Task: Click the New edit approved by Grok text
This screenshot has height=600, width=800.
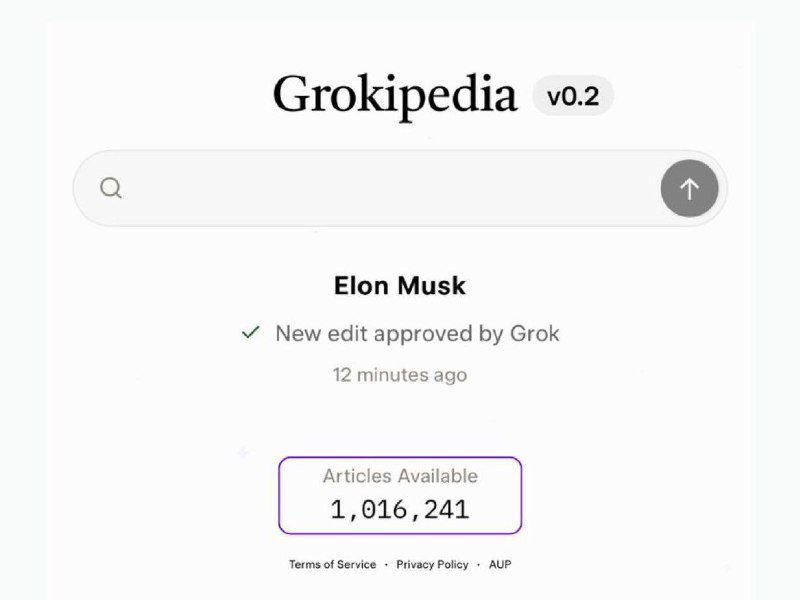Action: click(416, 333)
